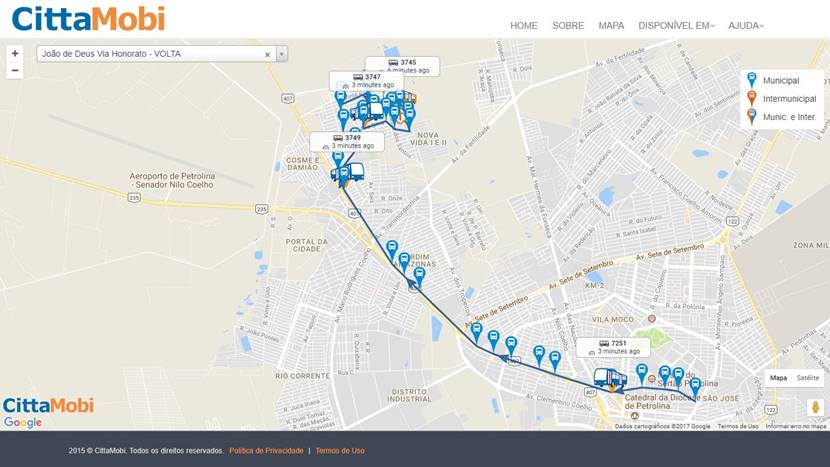The width and height of the screenshot is (830, 467).
Task: Click the Municipal blue pin legend icon
Action: tap(752, 79)
